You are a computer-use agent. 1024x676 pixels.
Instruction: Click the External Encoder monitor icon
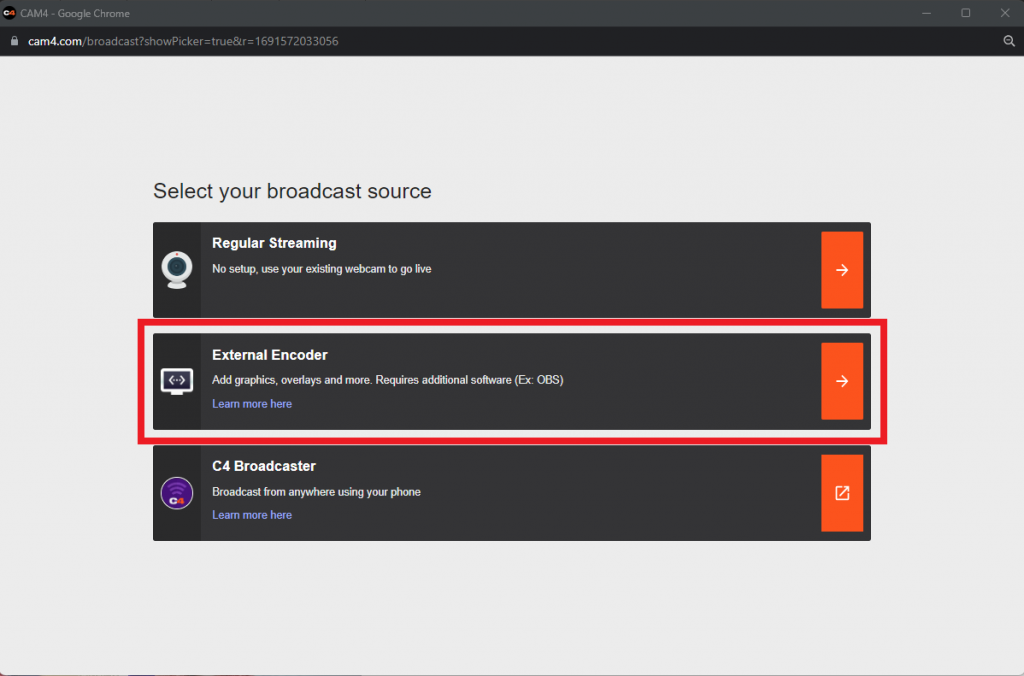click(176, 381)
